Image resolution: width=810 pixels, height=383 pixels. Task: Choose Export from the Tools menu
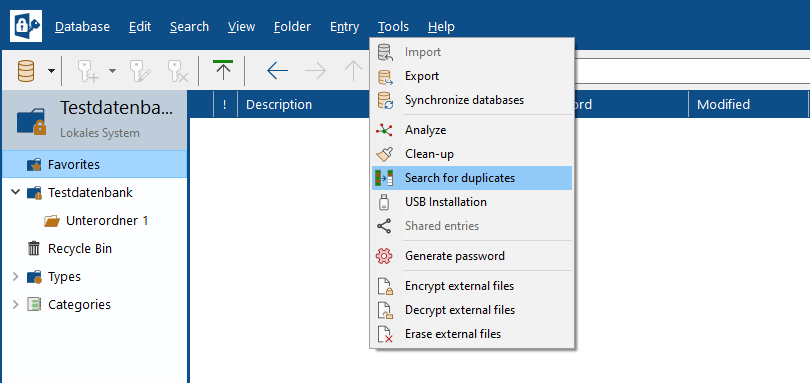pyautogui.click(x=472, y=76)
